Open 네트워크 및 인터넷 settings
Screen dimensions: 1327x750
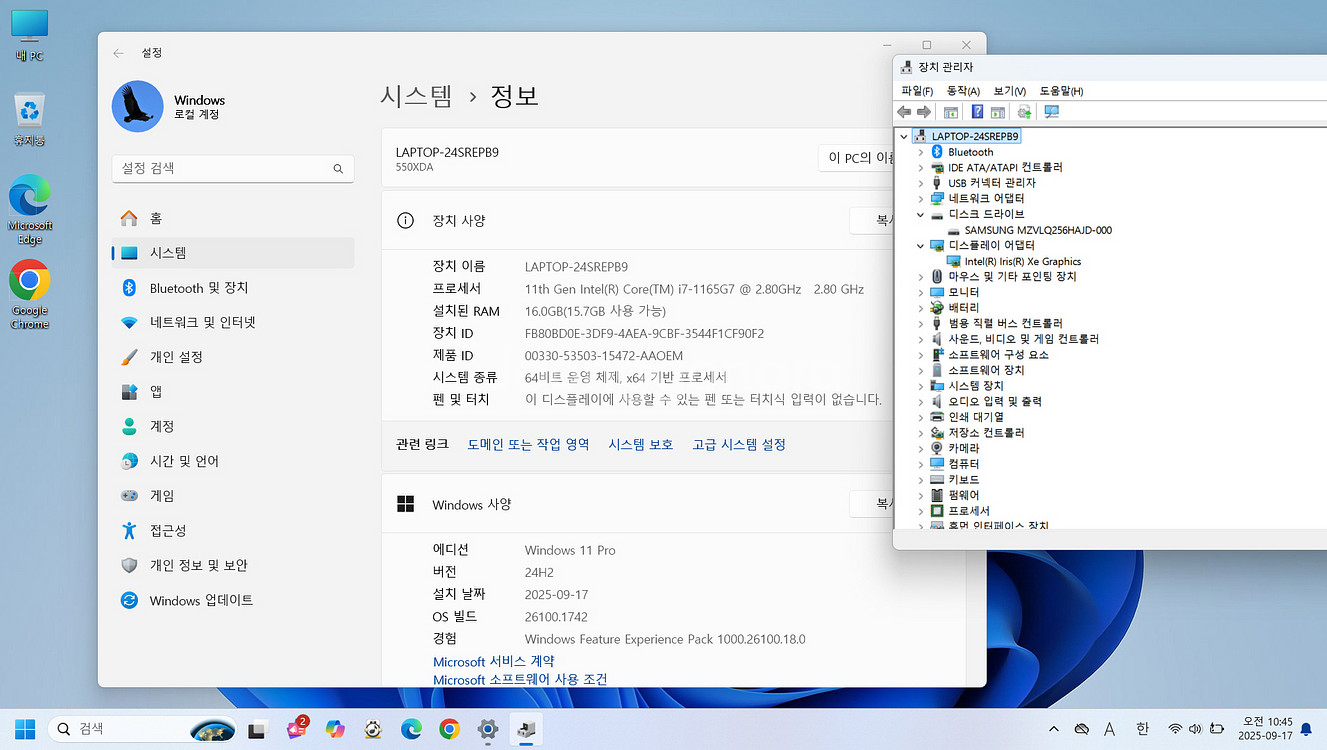(x=202, y=322)
